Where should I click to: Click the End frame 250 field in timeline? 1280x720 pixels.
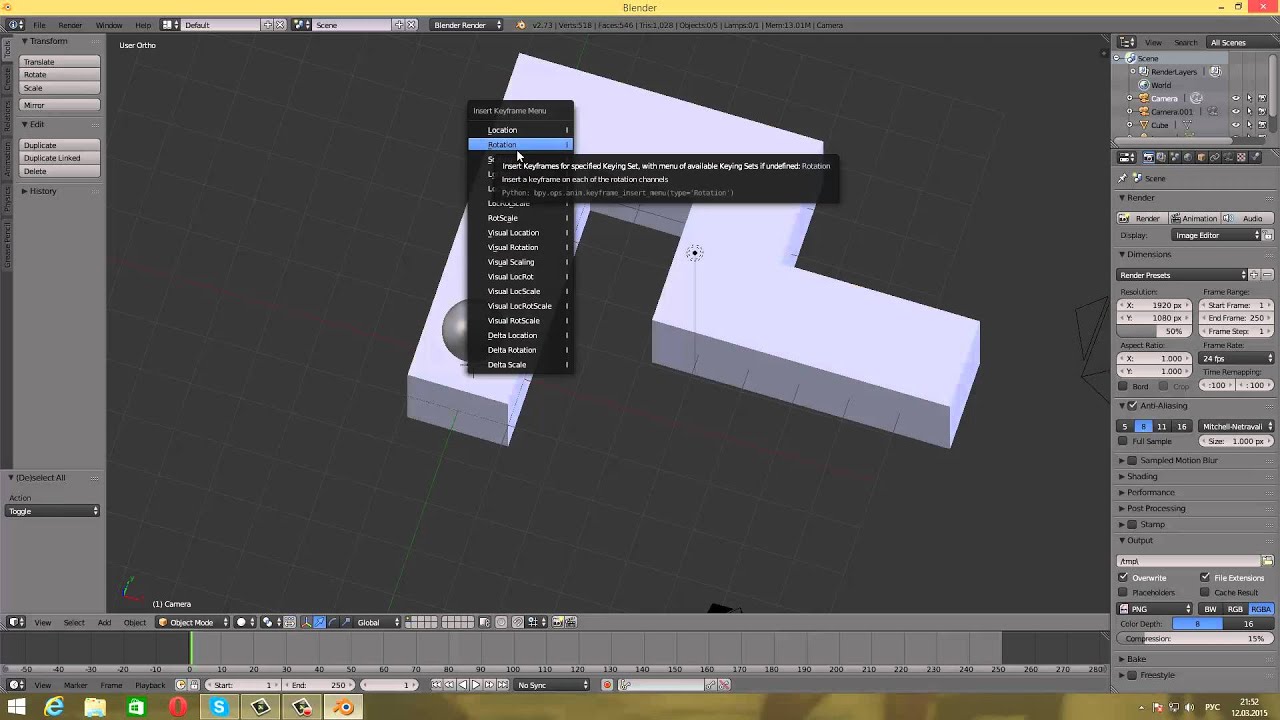tap(320, 685)
